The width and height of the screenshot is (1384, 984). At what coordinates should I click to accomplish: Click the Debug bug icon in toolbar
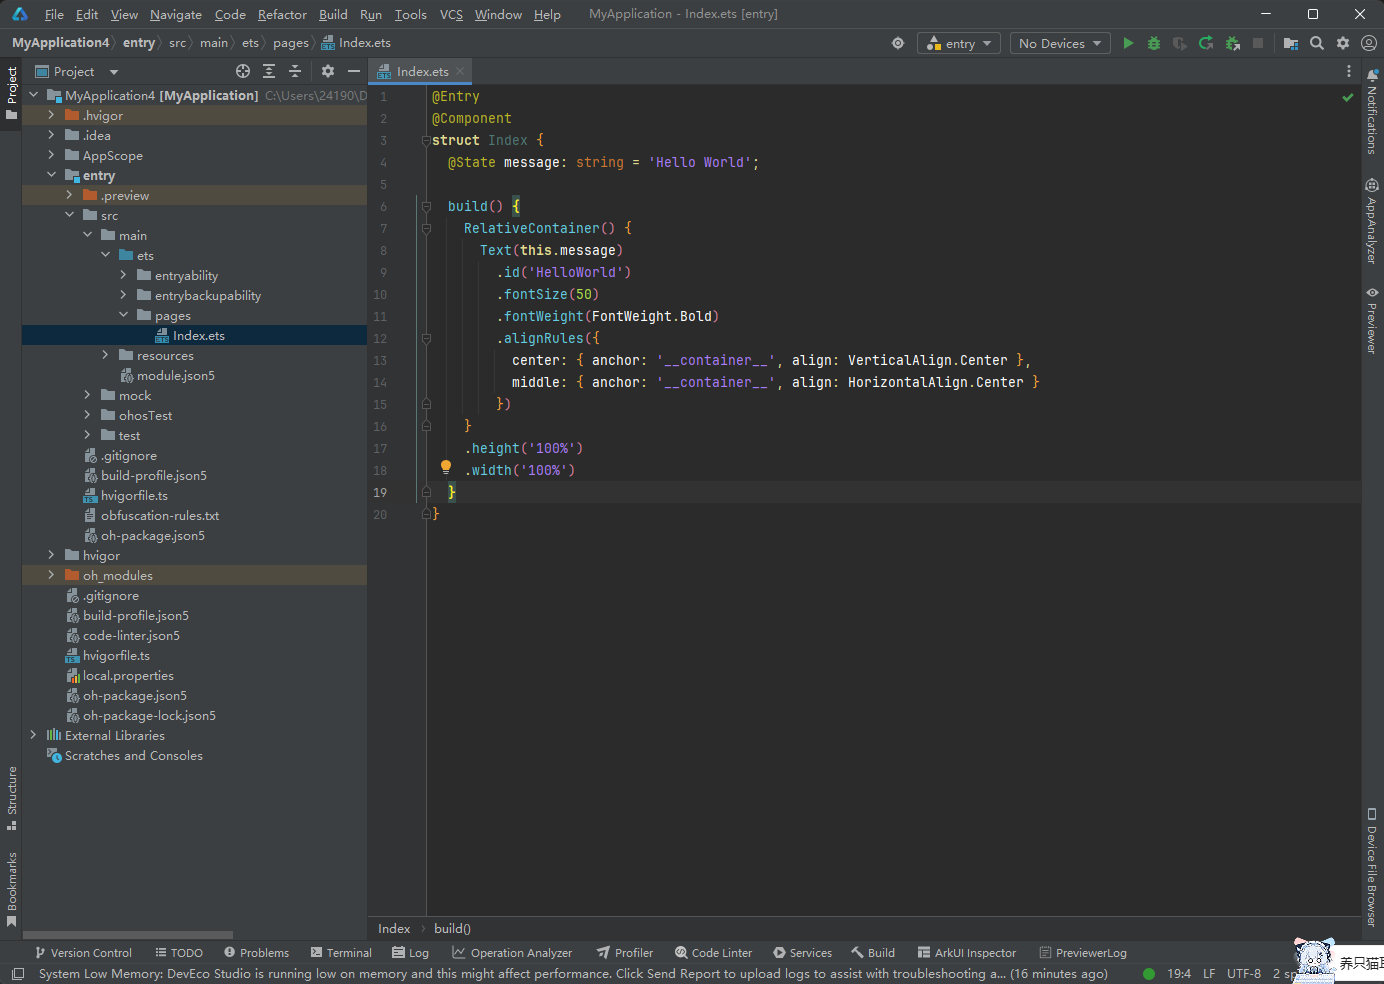(1154, 43)
